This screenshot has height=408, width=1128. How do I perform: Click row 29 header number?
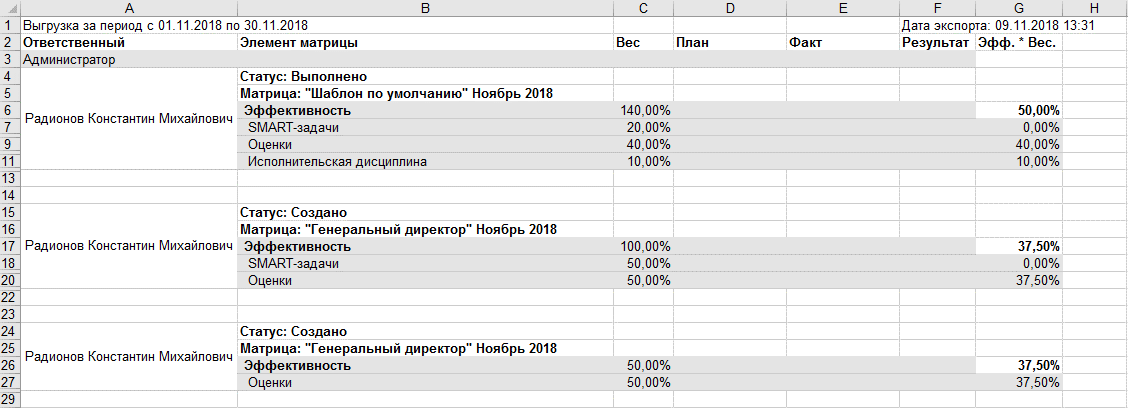point(8,399)
